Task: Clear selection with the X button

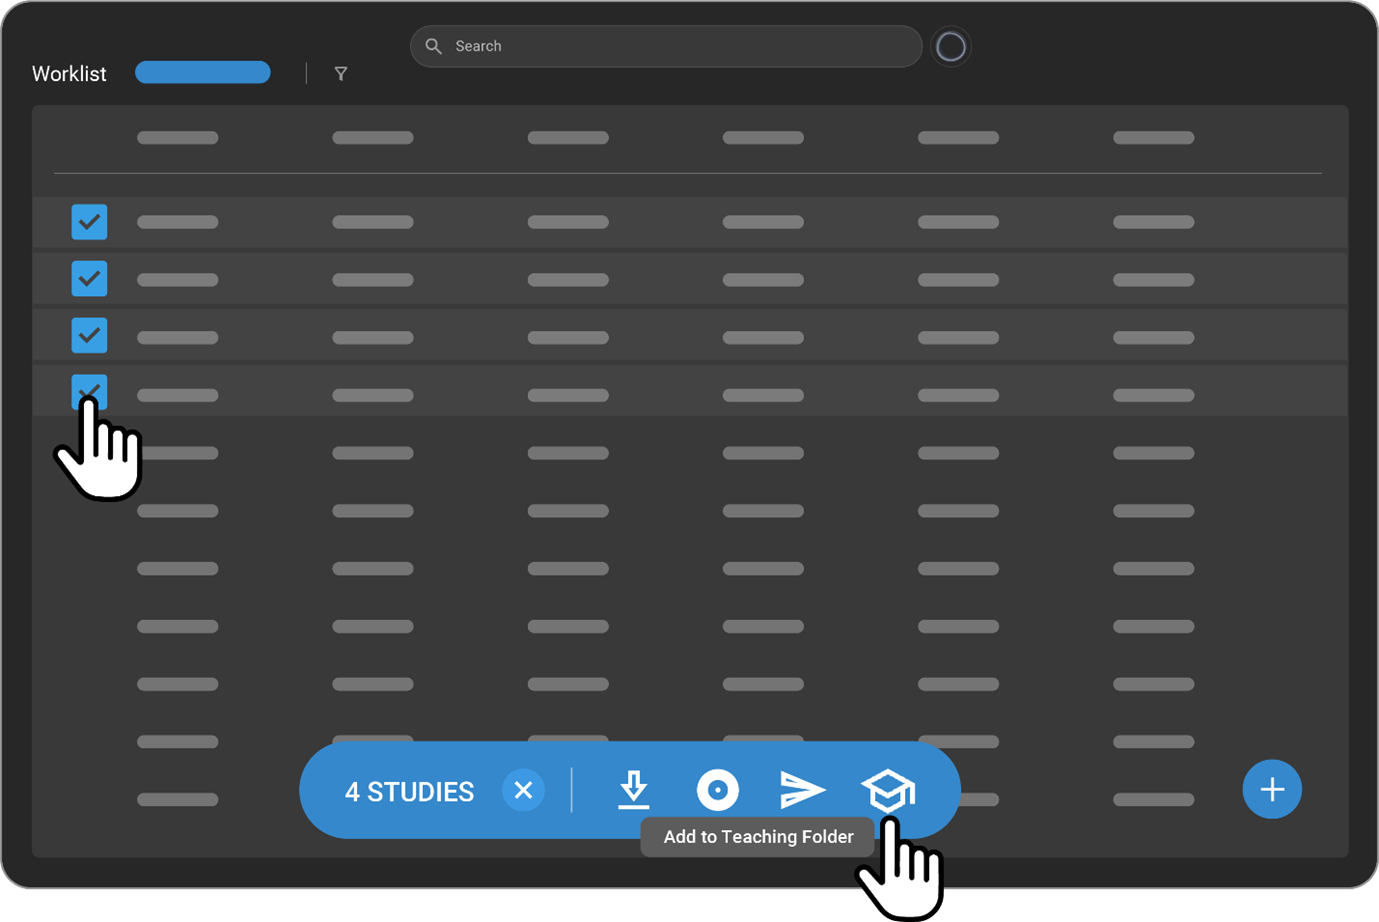Action: [x=523, y=790]
